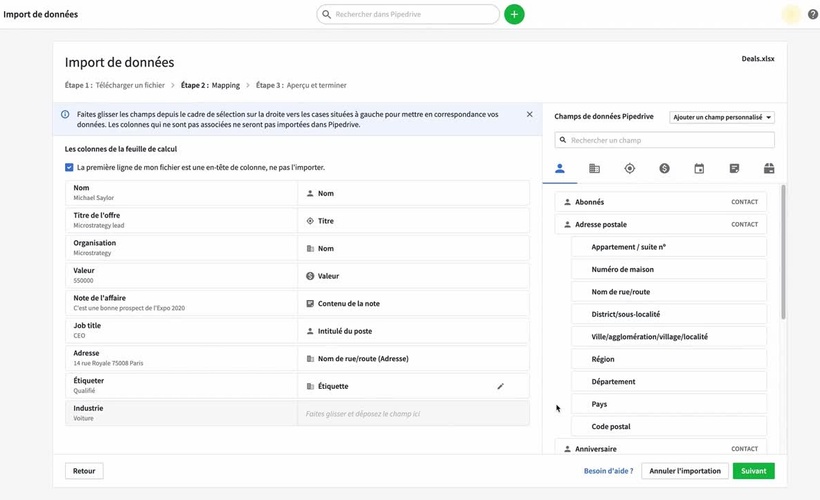Uncheck first row is column header checkbox
820x500 pixels.
pos(69,167)
